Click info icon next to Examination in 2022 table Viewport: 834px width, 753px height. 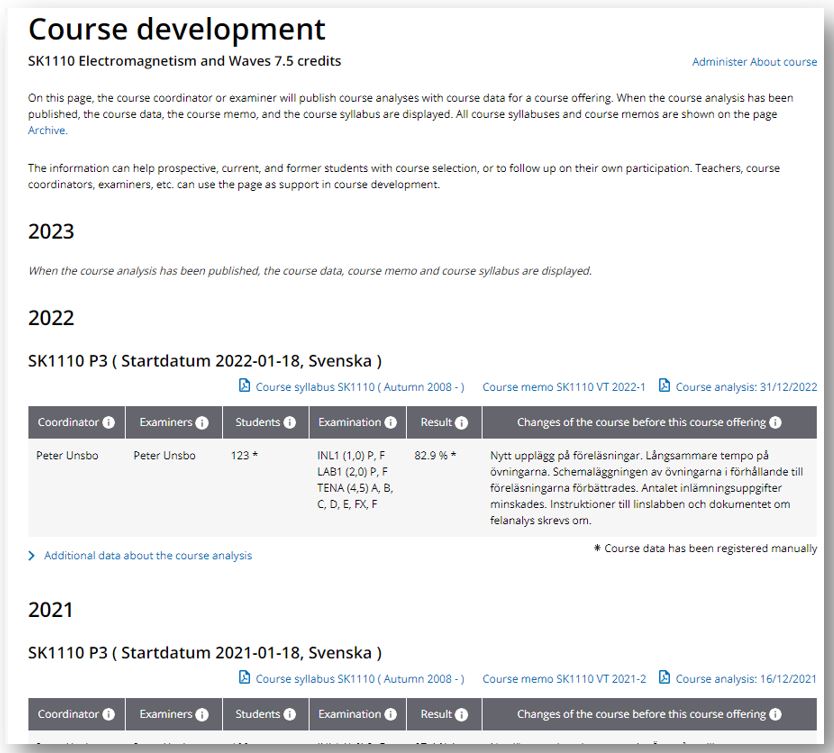coord(391,423)
